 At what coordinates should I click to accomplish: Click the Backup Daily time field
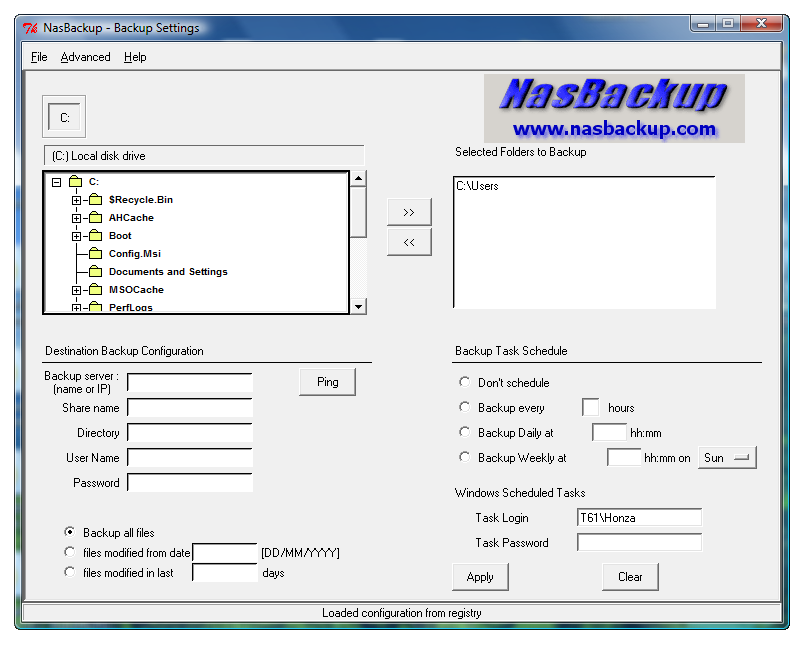click(609, 432)
